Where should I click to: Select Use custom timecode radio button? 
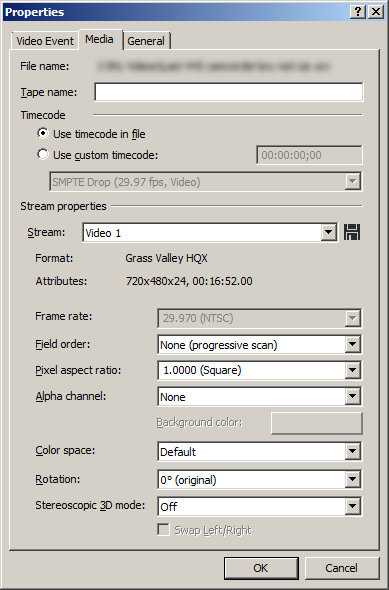click(x=43, y=154)
